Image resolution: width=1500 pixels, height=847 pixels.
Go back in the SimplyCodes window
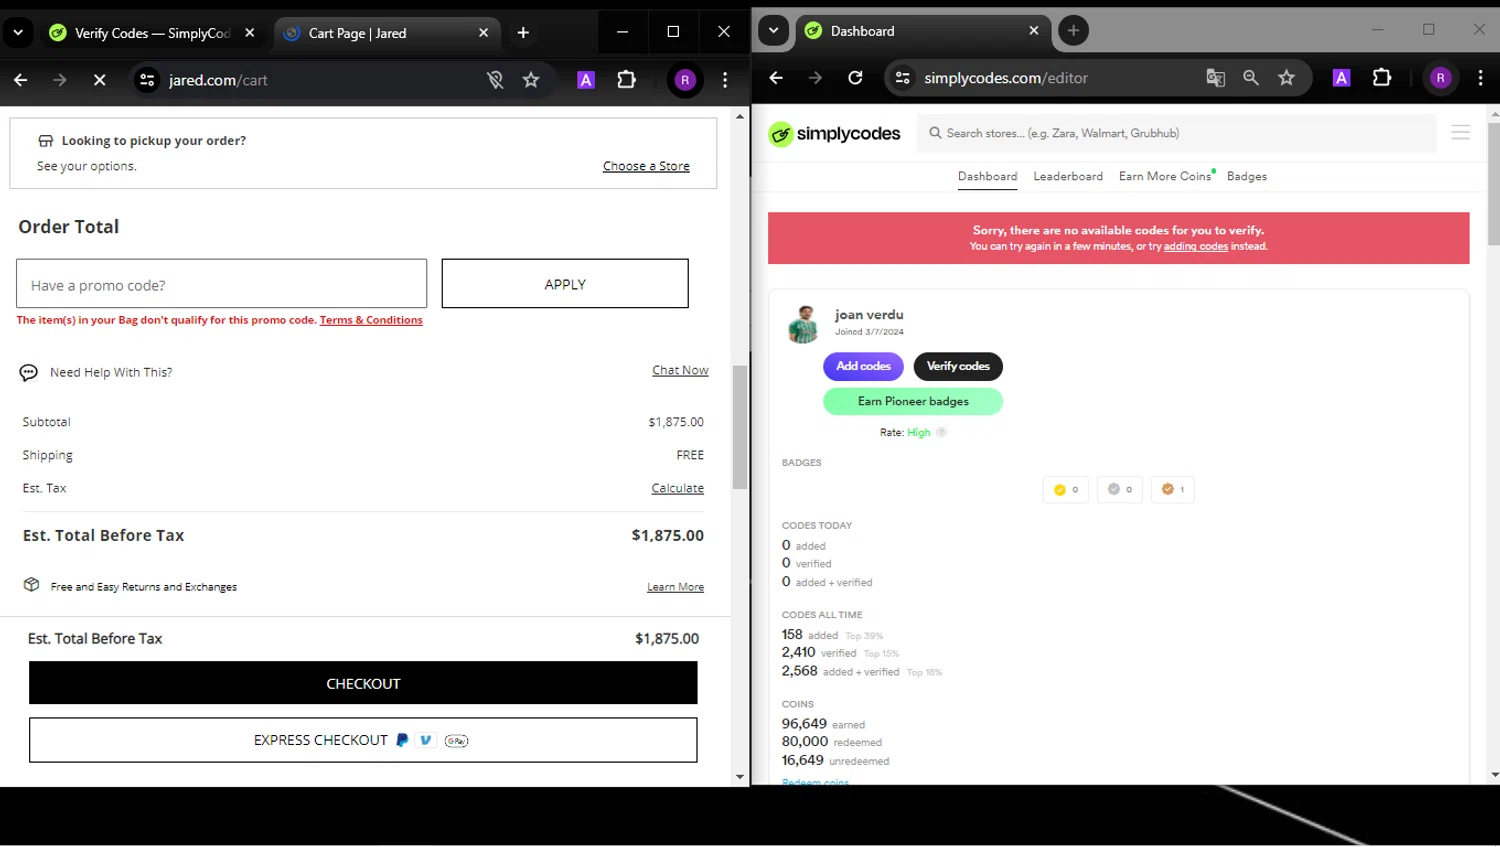point(776,78)
